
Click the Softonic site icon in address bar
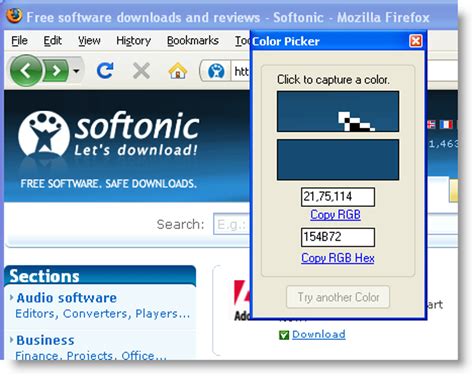(x=216, y=71)
